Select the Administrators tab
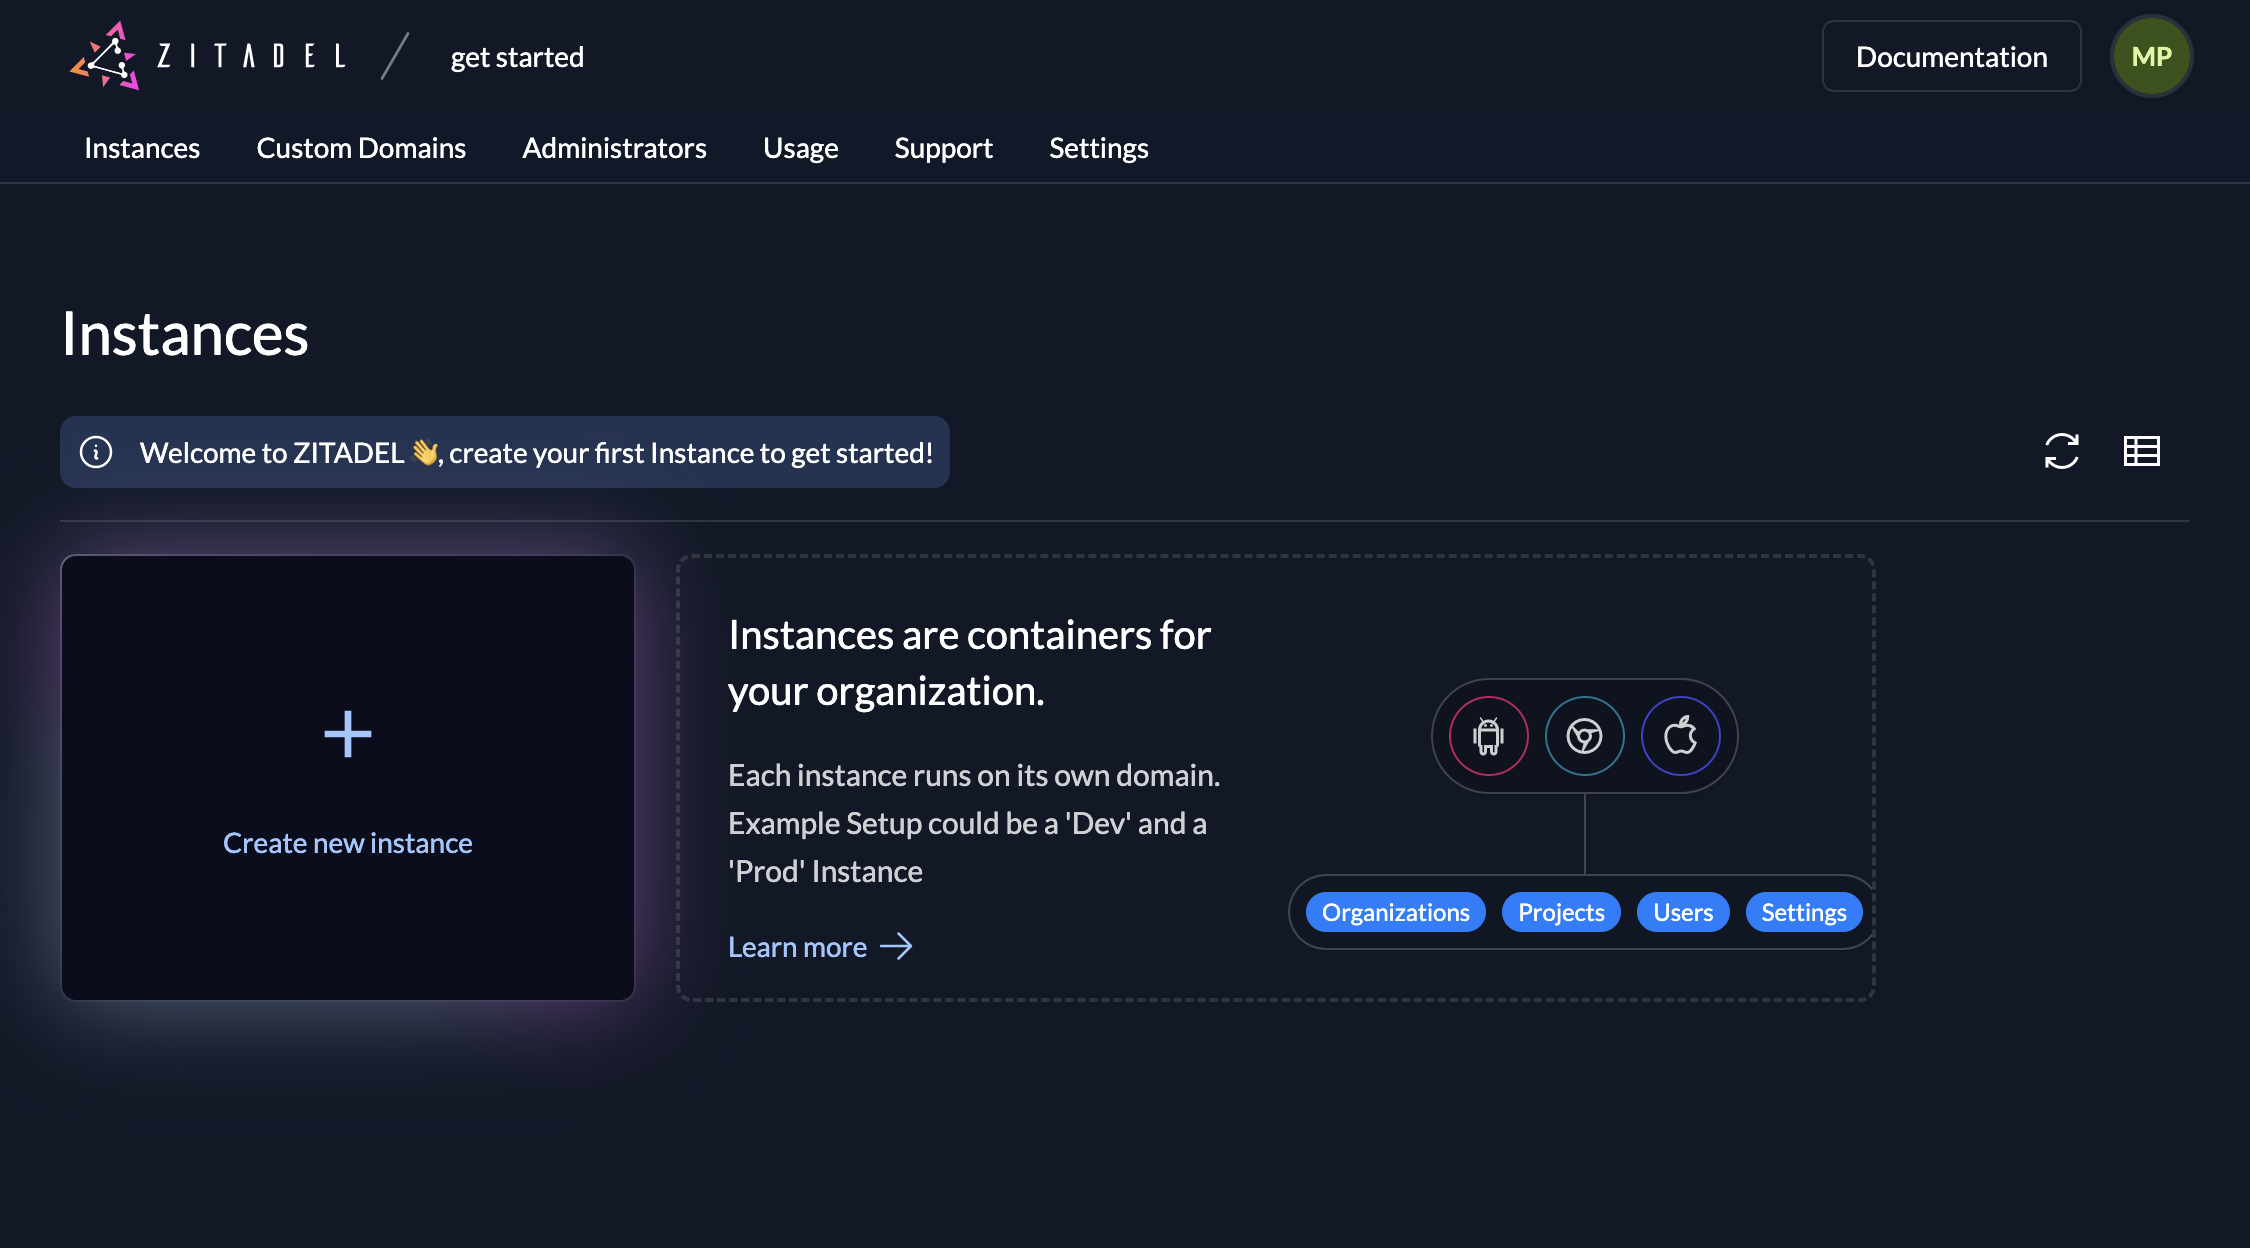 pyautogui.click(x=614, y=148)
